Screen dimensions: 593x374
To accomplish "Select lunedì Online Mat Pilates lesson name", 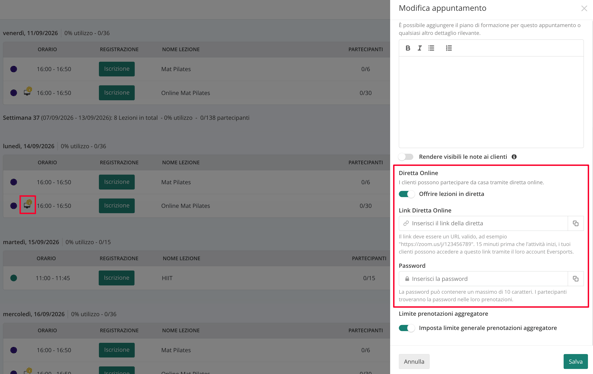I will pyautogui.click(x=185, y=206).
